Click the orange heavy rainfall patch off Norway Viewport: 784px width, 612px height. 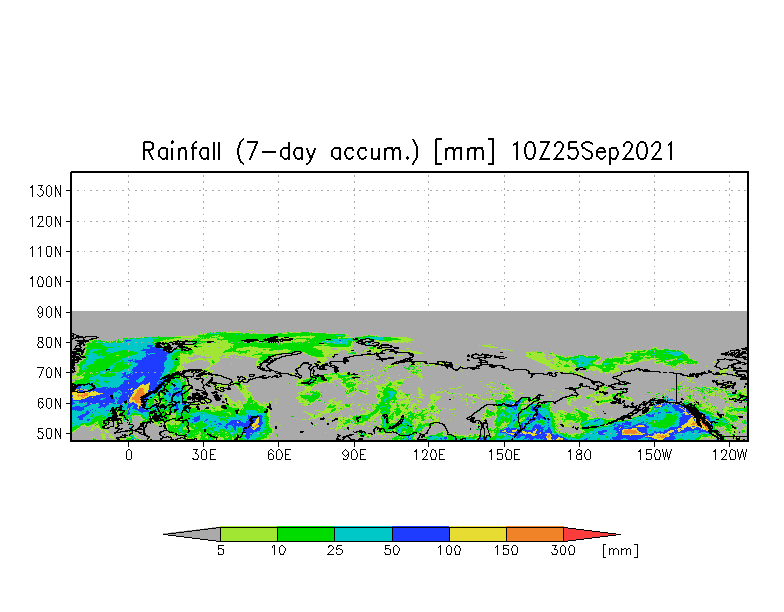pyautogui.click(x=139, y=394)
